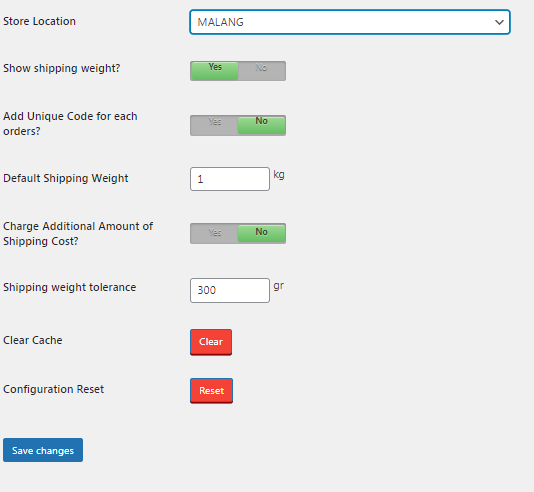
Task: Select No for Show shipping weight
Action: (x=262, y=70)
